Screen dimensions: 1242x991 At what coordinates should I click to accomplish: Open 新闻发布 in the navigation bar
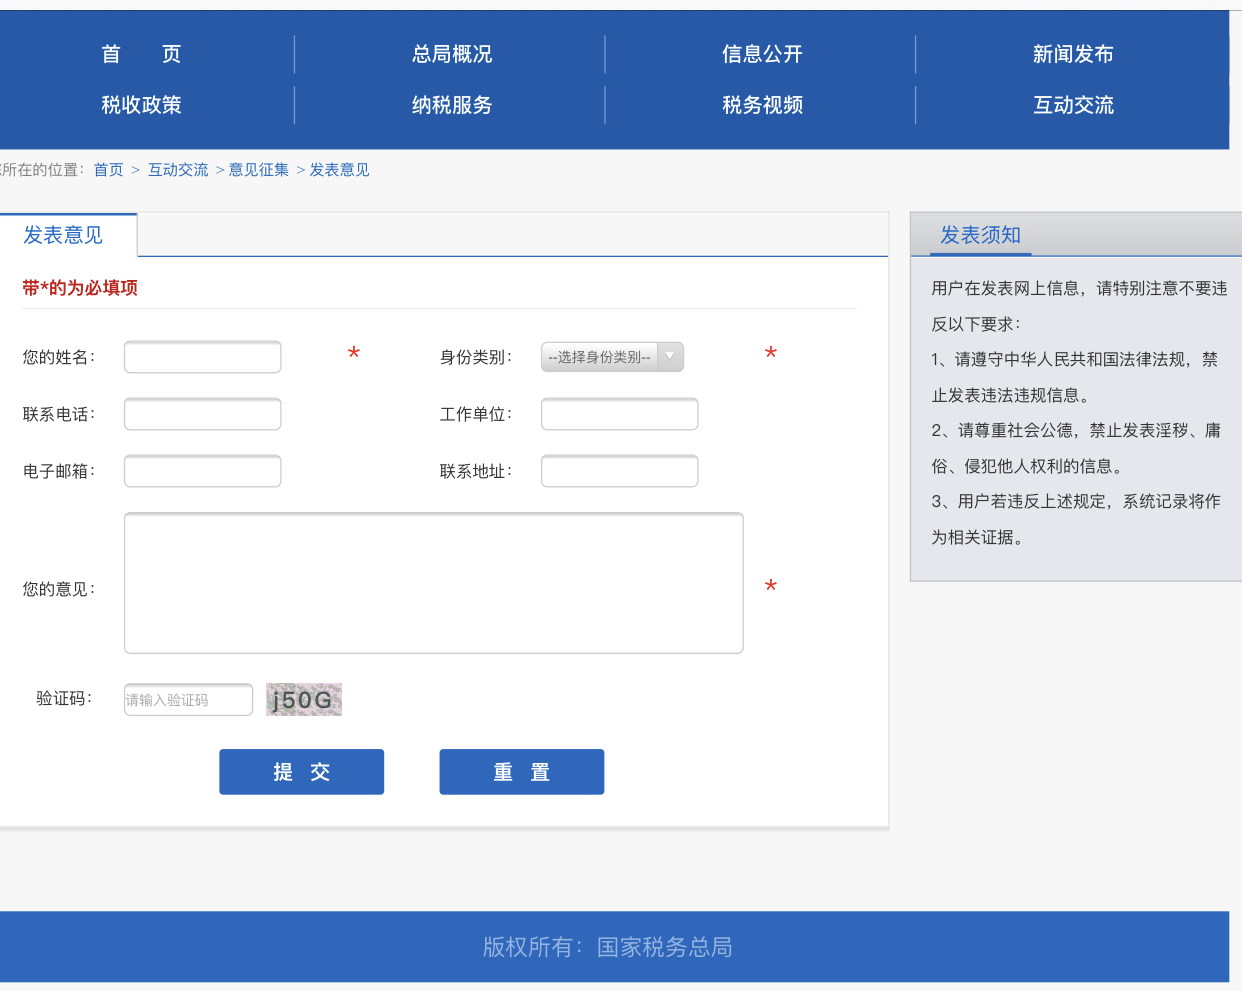pos(1072,54)
